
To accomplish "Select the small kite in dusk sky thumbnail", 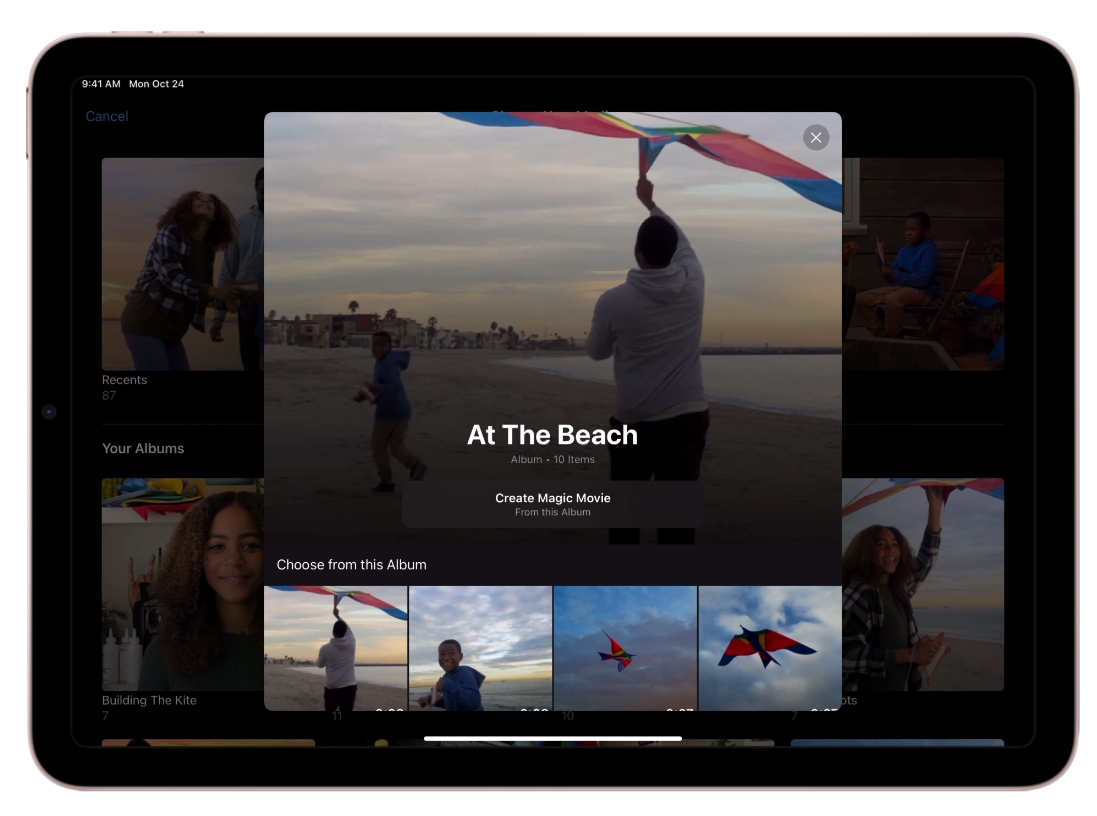I will [x=625, y=648].
